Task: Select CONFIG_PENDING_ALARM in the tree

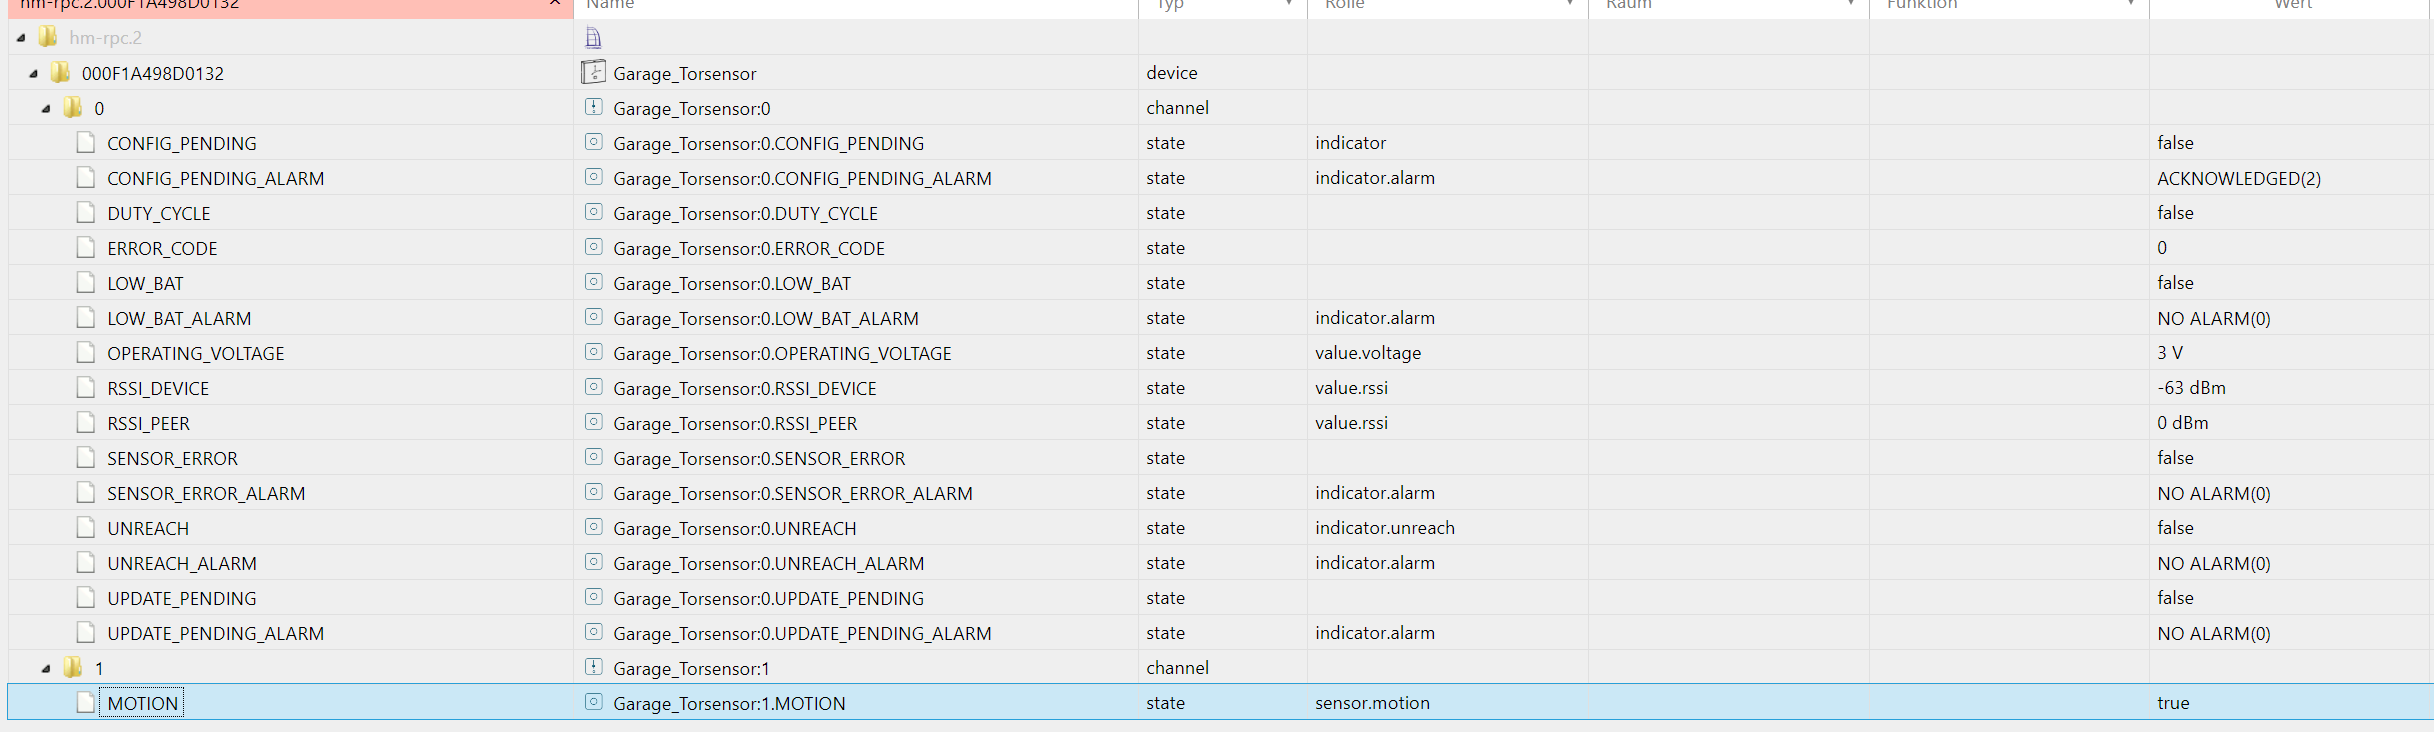Action: pyautogui.click(x=216, y=178)
